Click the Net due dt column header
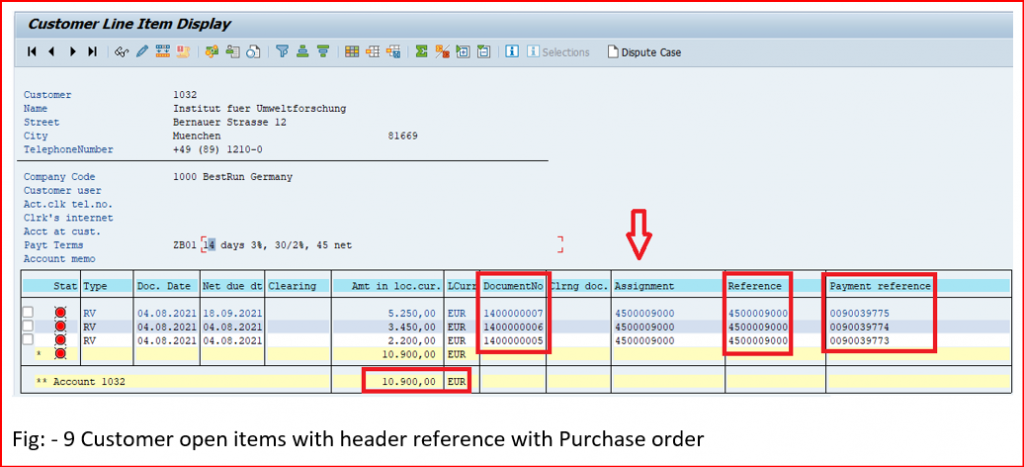Image resolution: width=1024 pixels, height=467 pixels. (231, 286)
